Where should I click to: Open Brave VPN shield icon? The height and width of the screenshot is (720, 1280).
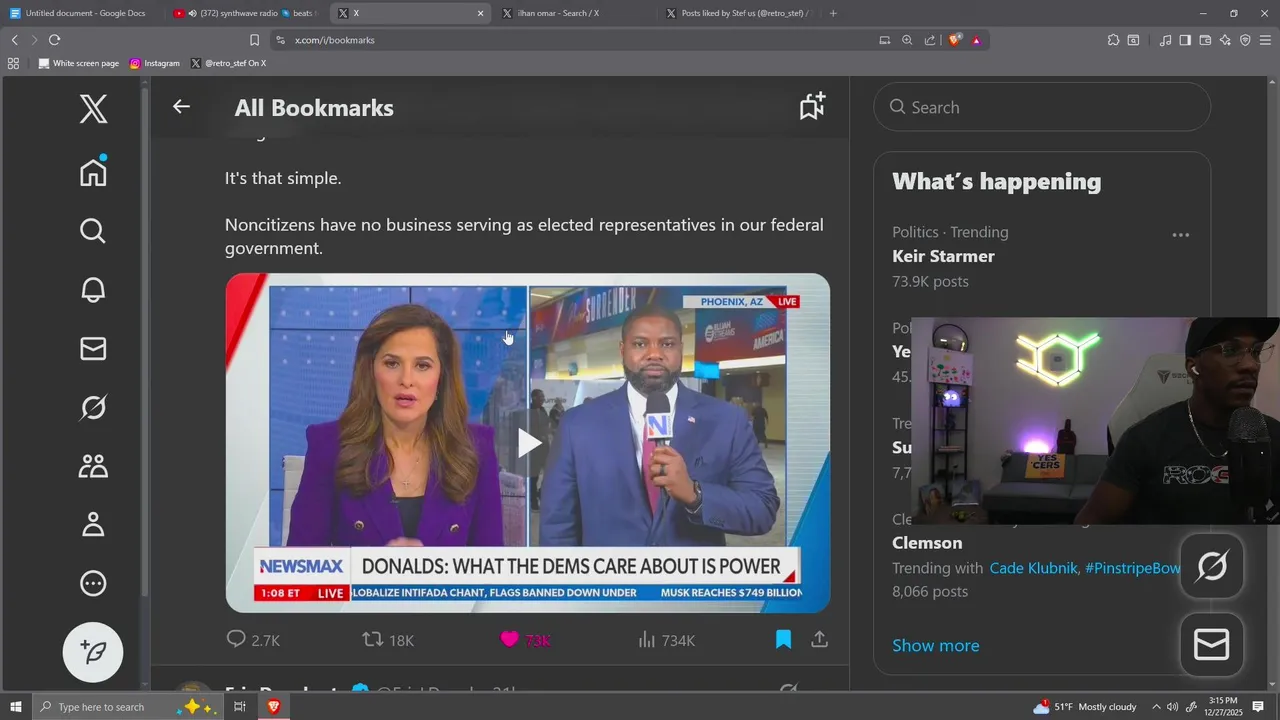(x=1245, y=40)
